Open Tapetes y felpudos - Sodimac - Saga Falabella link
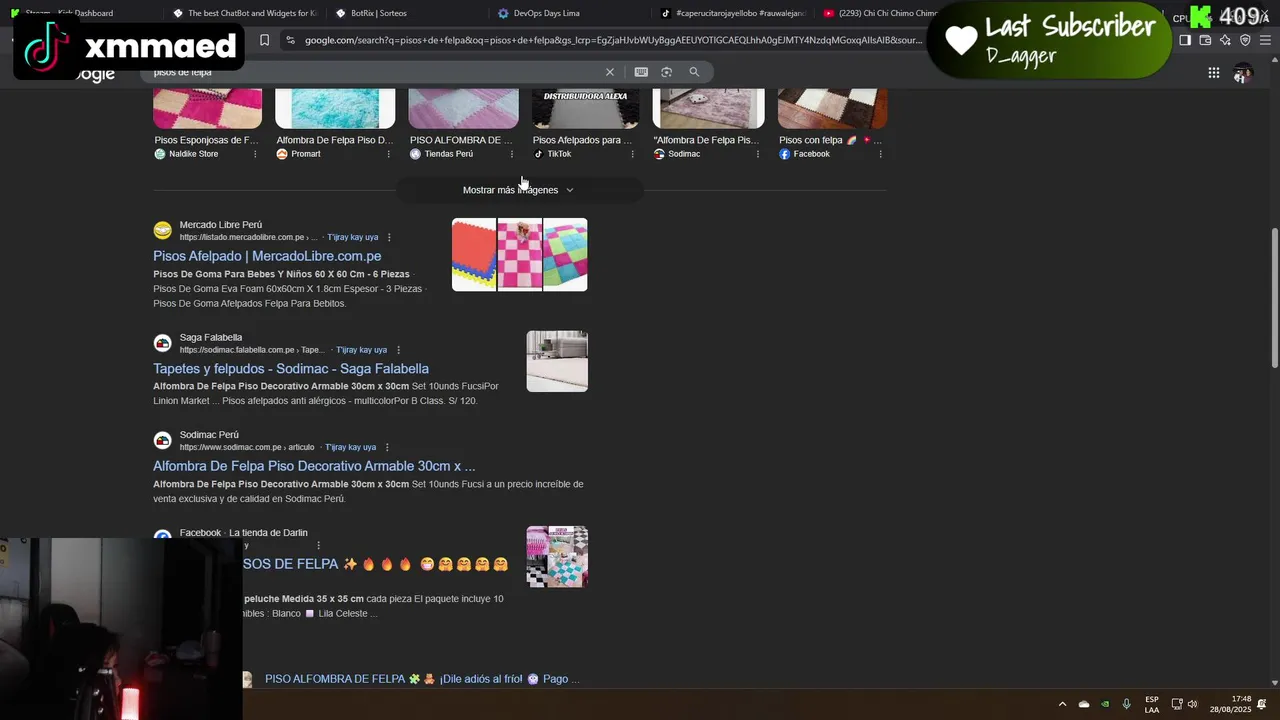Image resolution: width=1280 pixels, height=720 pixels. (x=291, y=369)
